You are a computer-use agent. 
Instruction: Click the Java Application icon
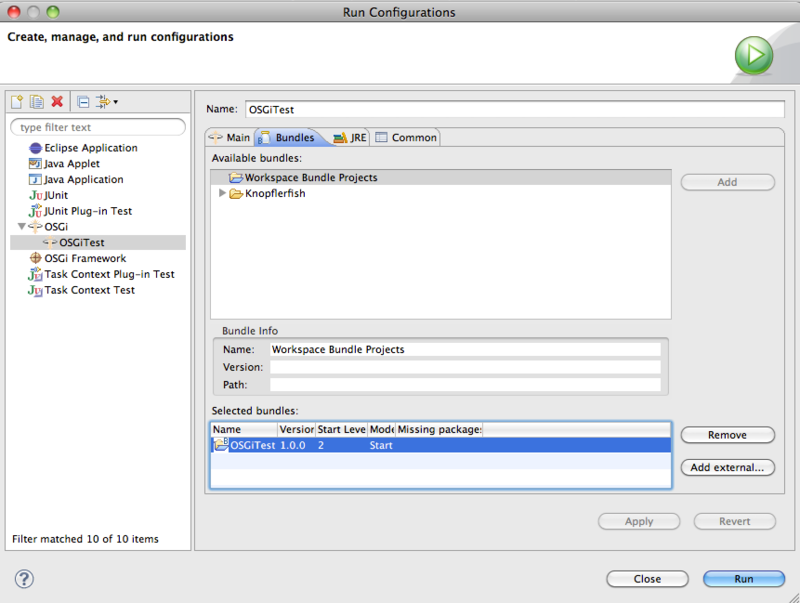[35, 180]
